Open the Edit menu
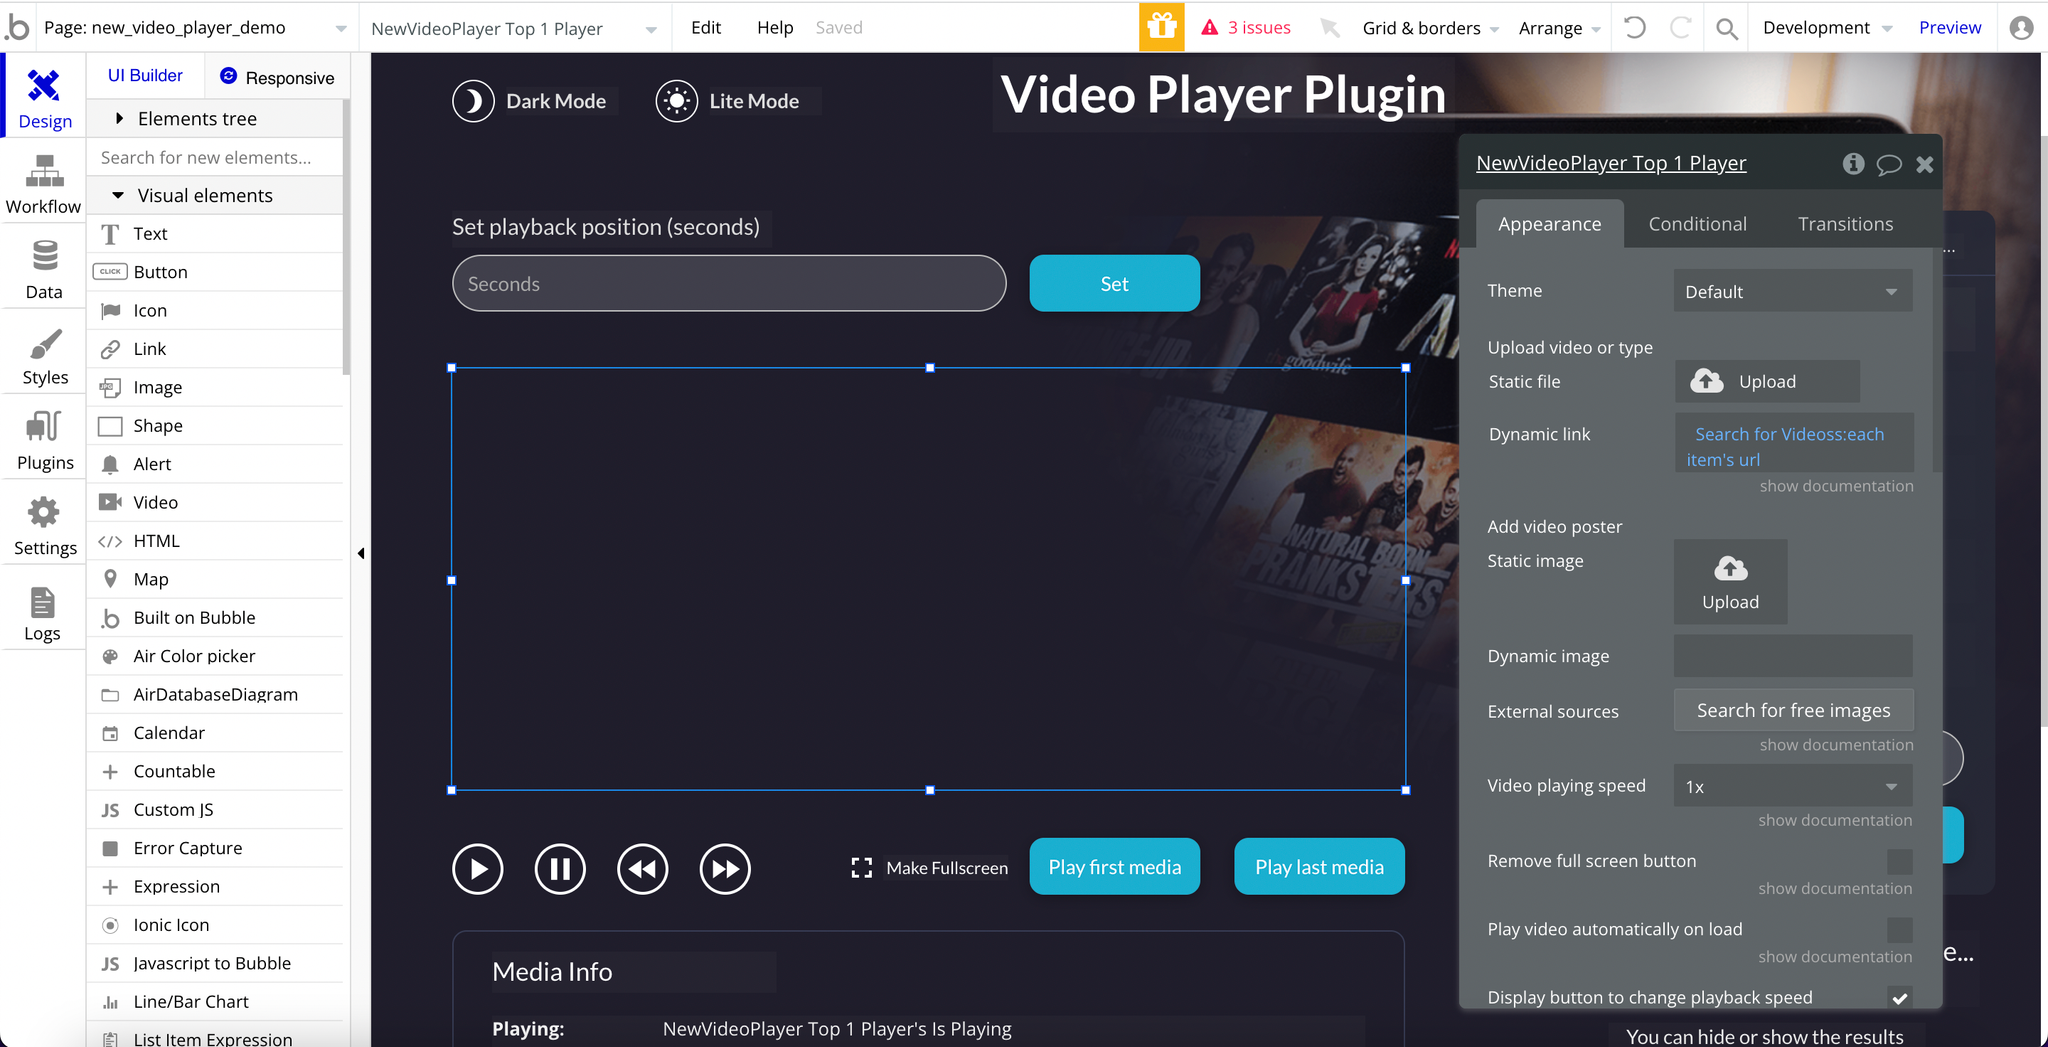Screen dimensions: 2048x1047 coord(706,28)
